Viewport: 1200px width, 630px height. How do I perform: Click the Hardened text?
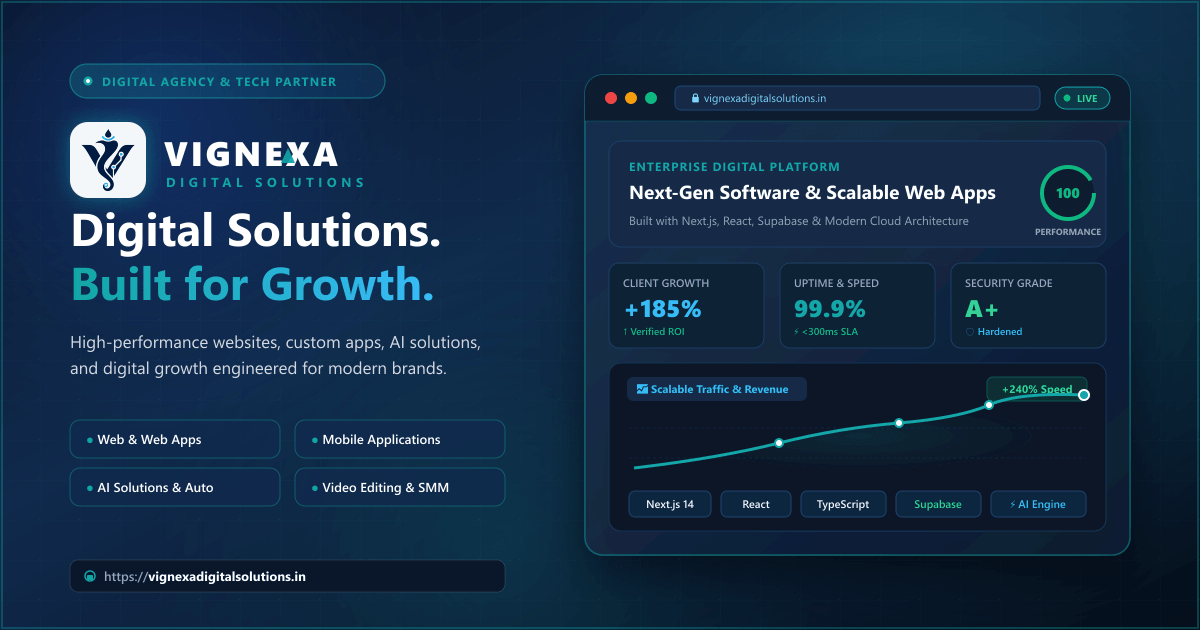(x=1000, y=331)
